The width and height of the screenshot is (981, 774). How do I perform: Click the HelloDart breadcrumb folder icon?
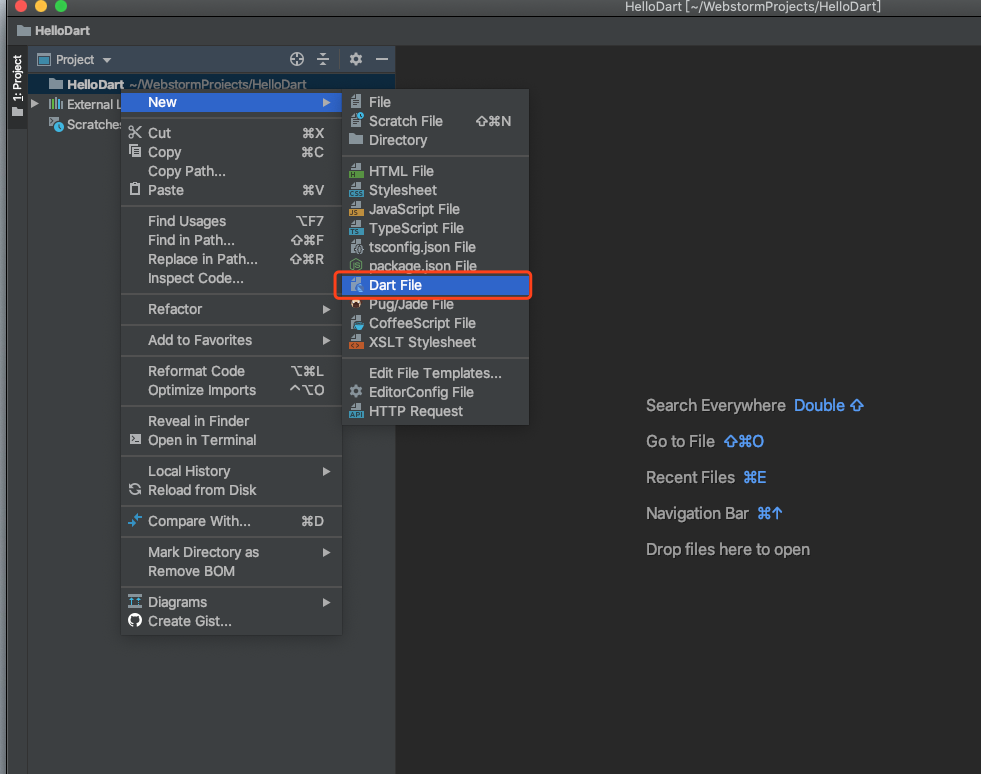(24, 31)
